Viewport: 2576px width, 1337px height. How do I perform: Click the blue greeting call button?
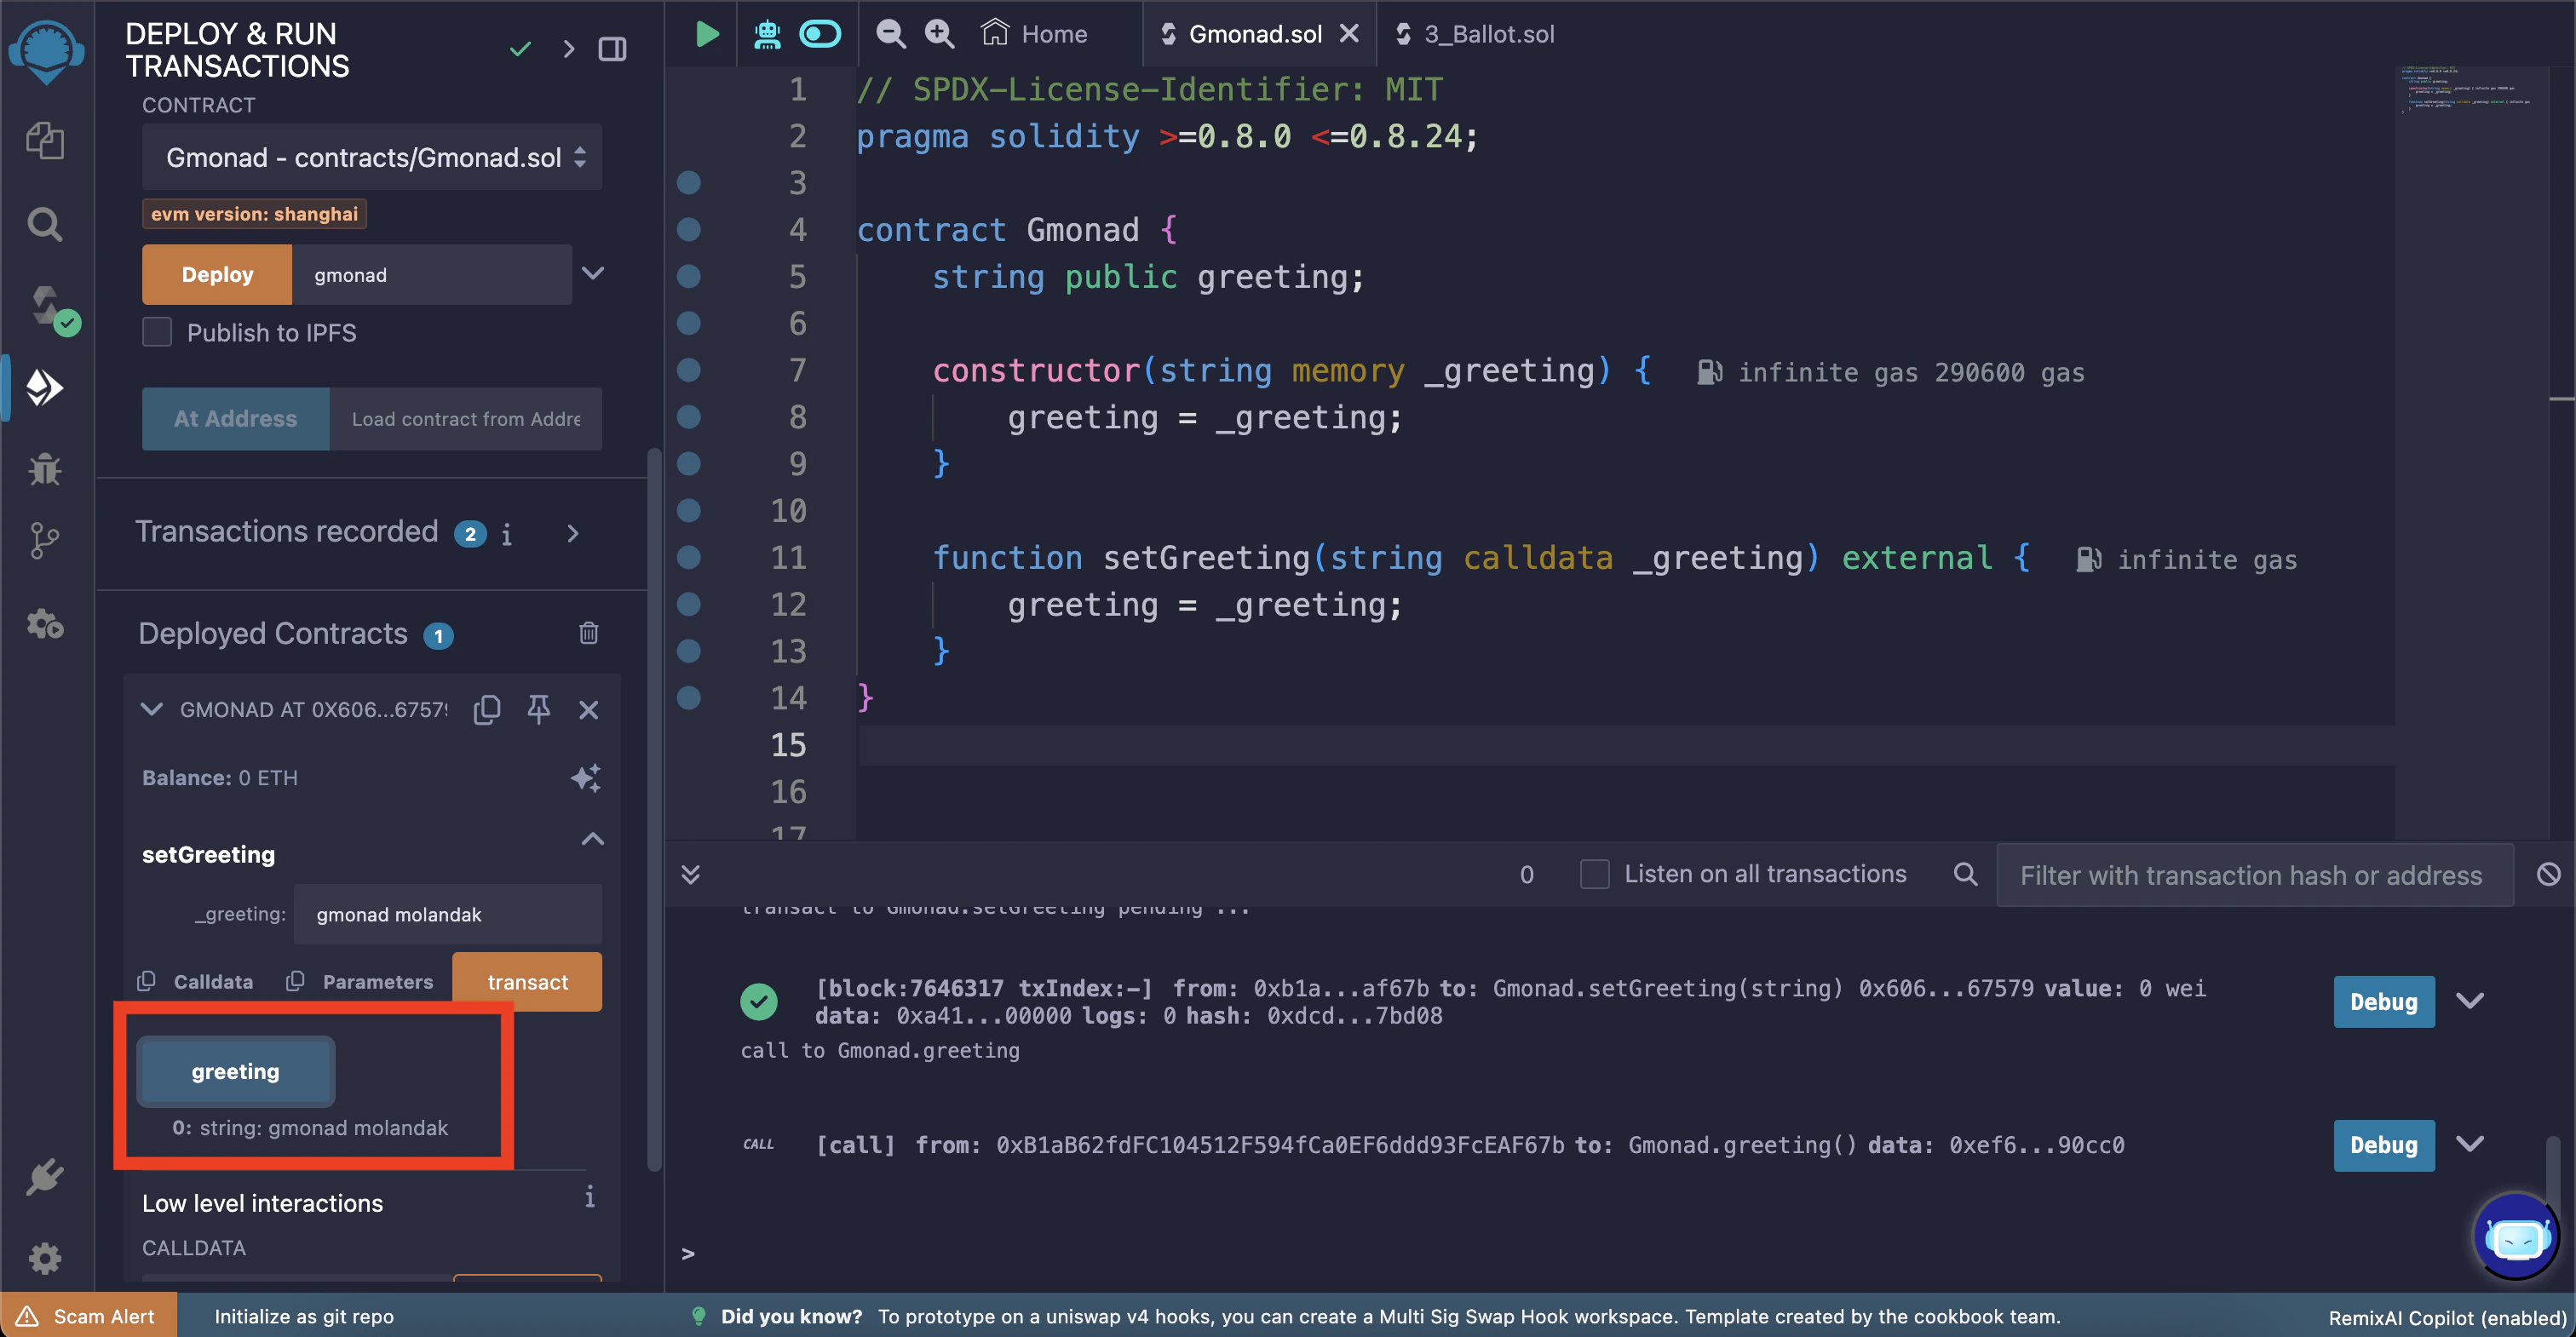click(x=236, y=1071)
